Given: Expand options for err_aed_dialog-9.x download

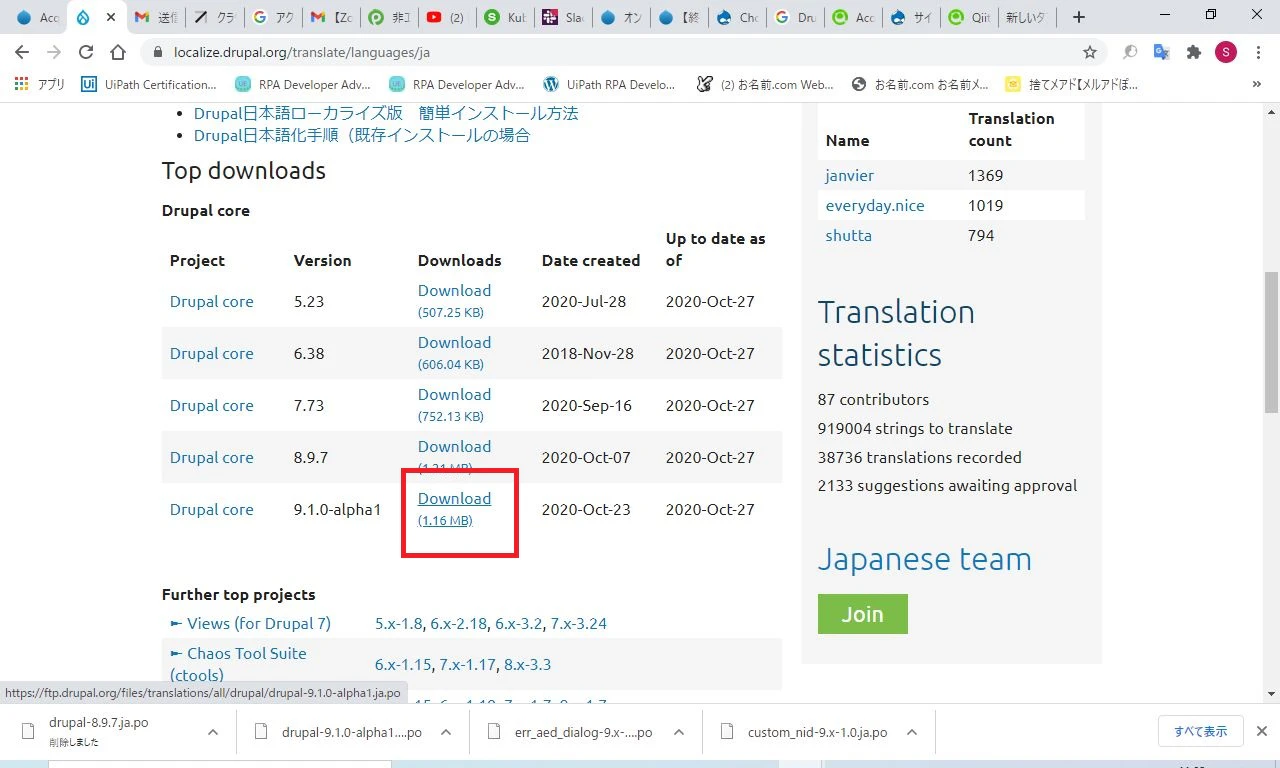Looking at the screenshot, I should point(679,732).
